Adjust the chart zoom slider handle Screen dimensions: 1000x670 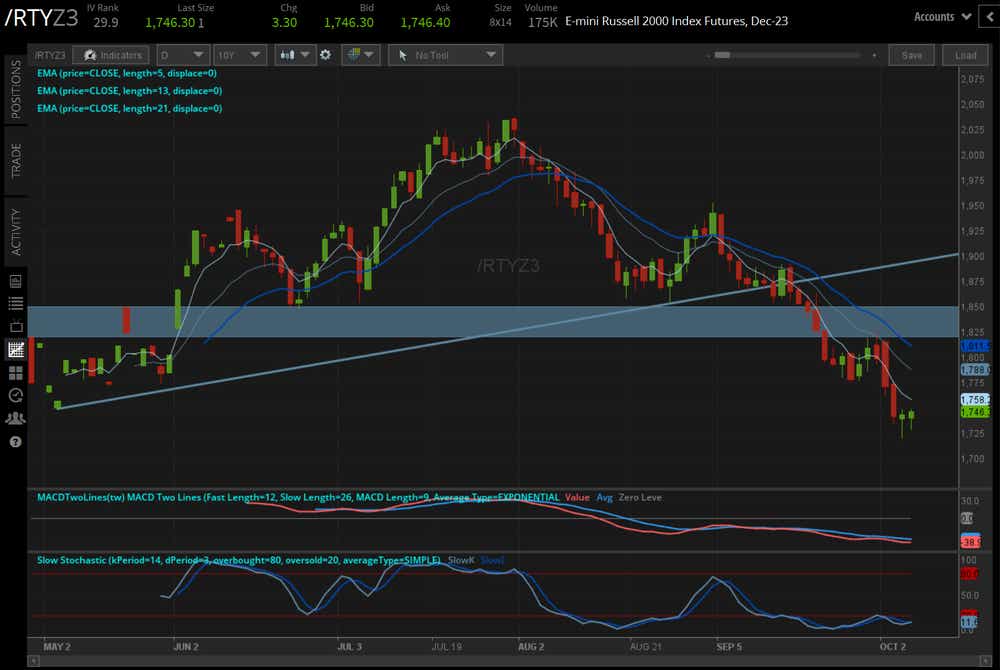(x=722, y=55)
